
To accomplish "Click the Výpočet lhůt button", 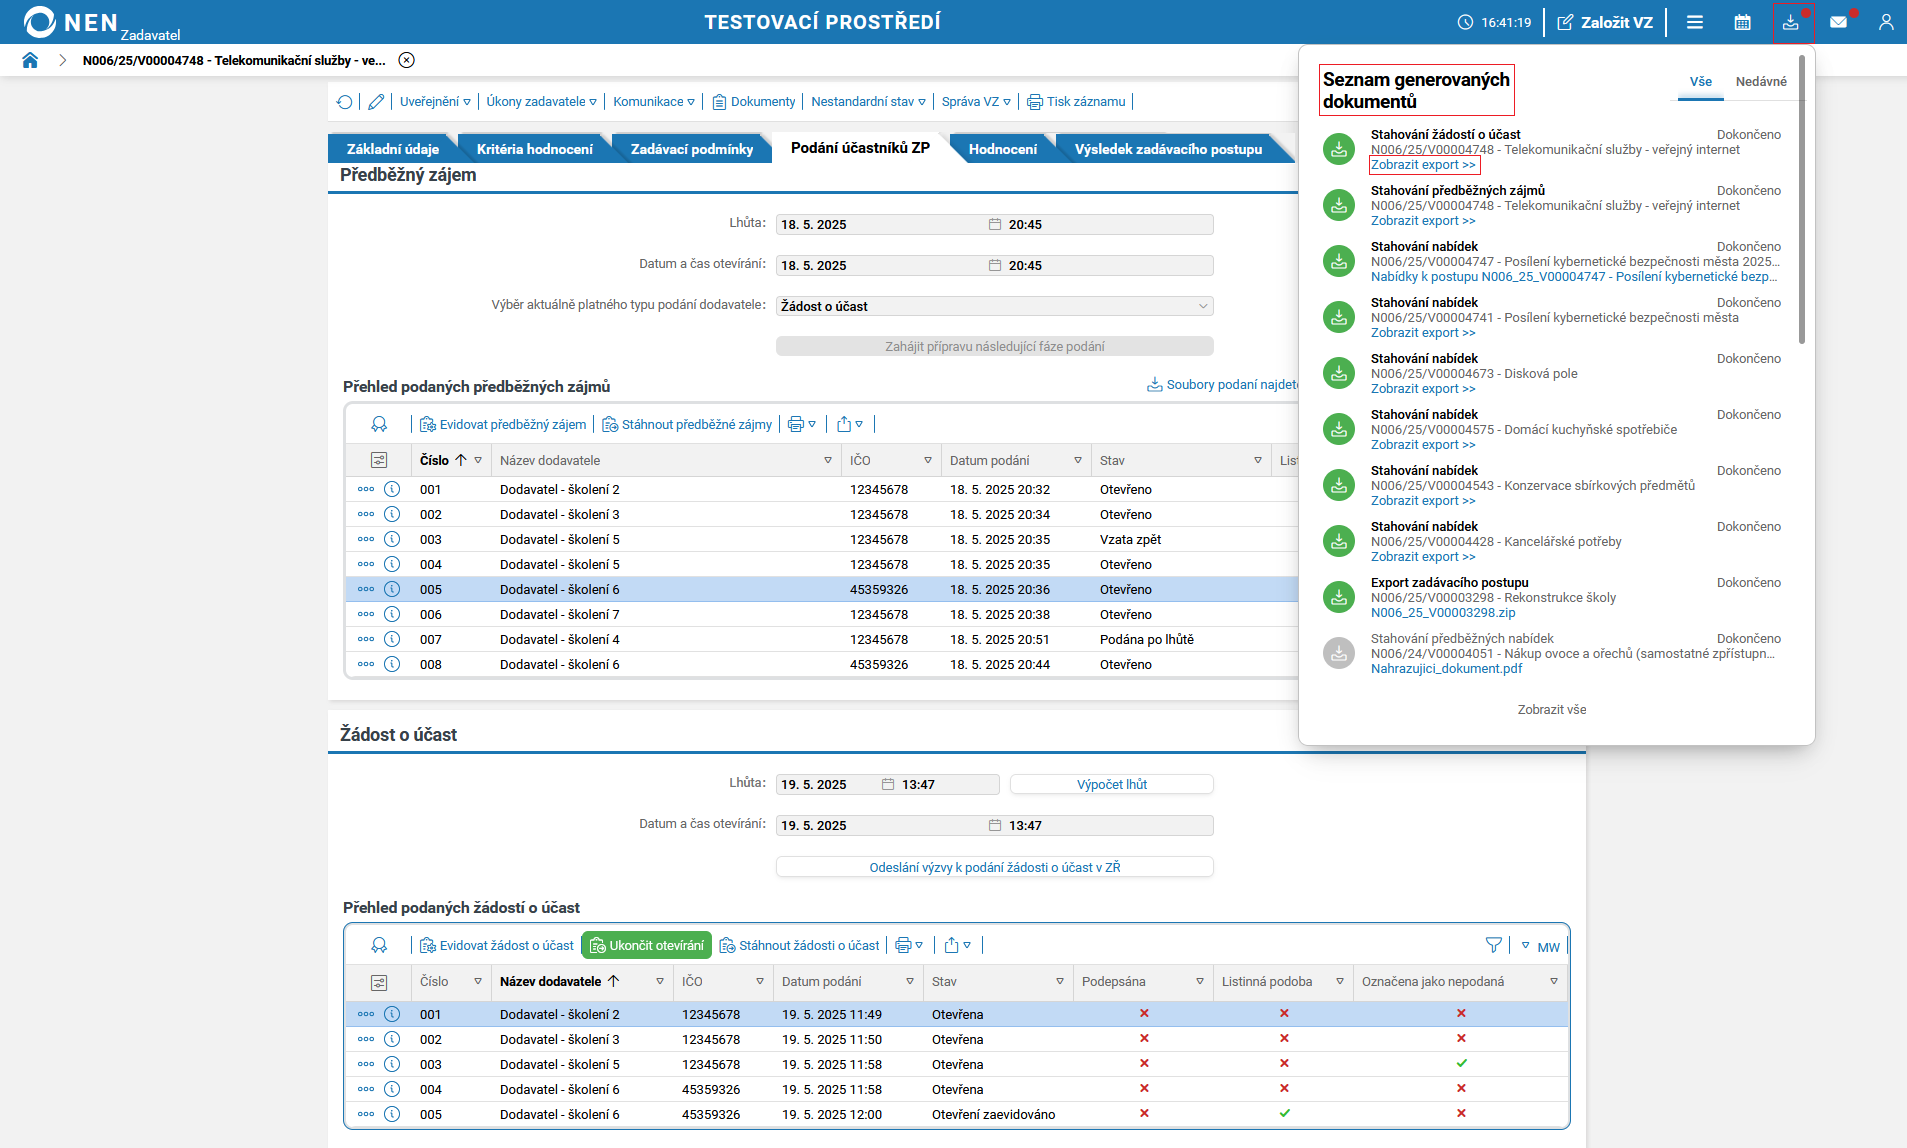I will pos(1111,785).
